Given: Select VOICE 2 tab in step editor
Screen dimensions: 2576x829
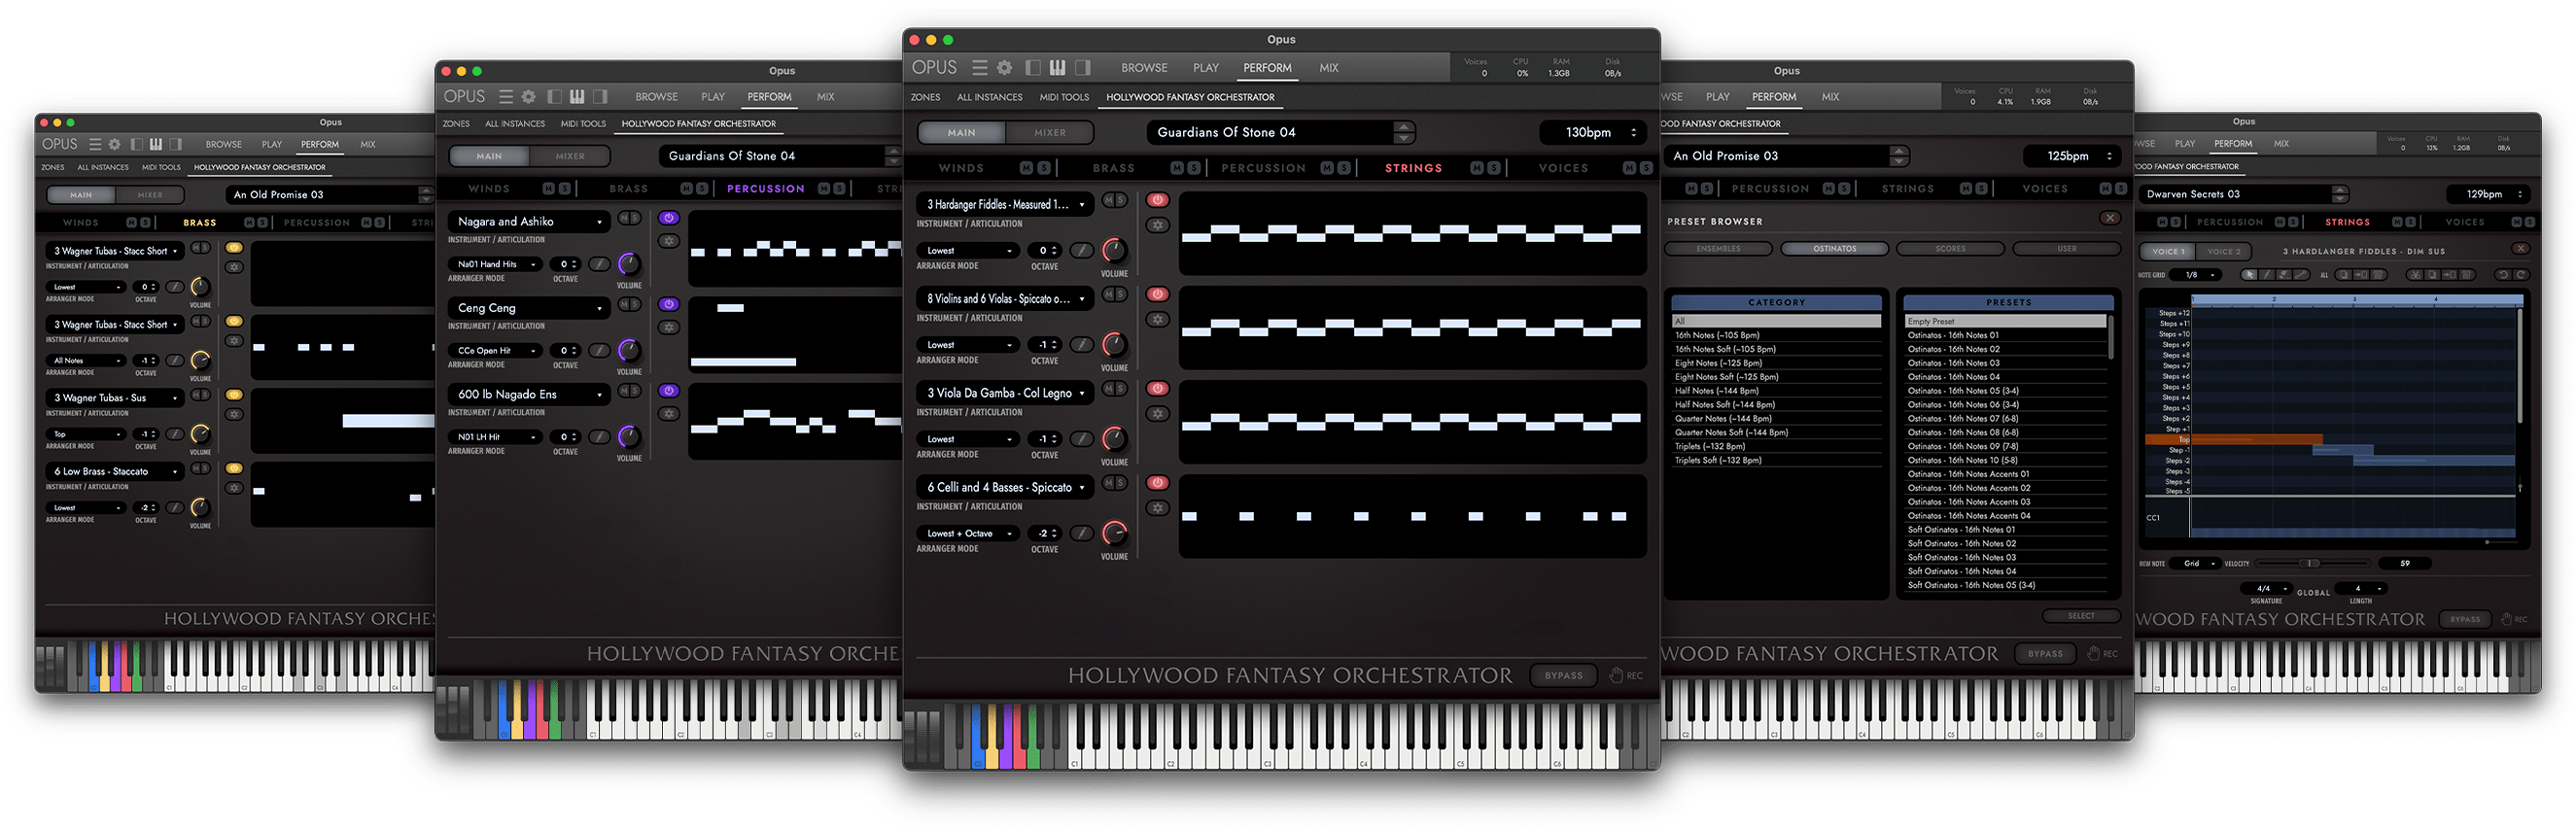Looking at the screenshot, I should [2223, 252].
